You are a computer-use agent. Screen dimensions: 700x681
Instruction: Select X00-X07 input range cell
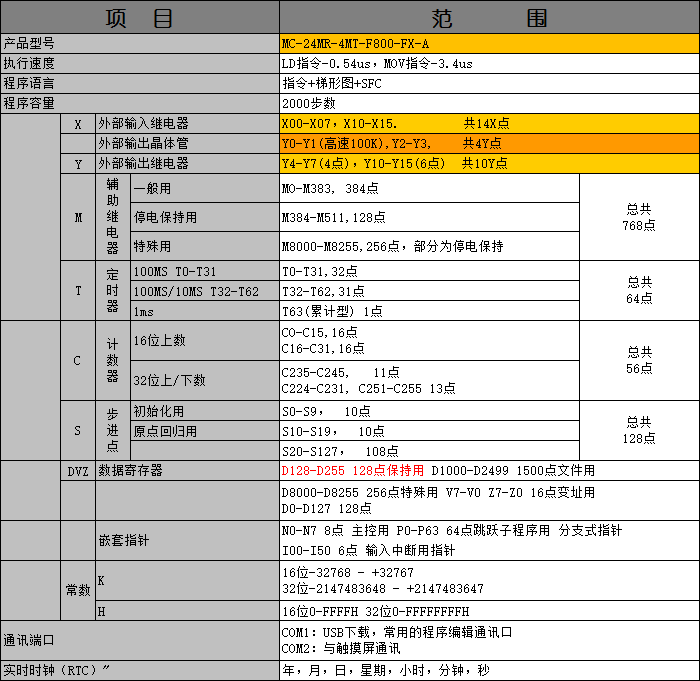(489, 123)
